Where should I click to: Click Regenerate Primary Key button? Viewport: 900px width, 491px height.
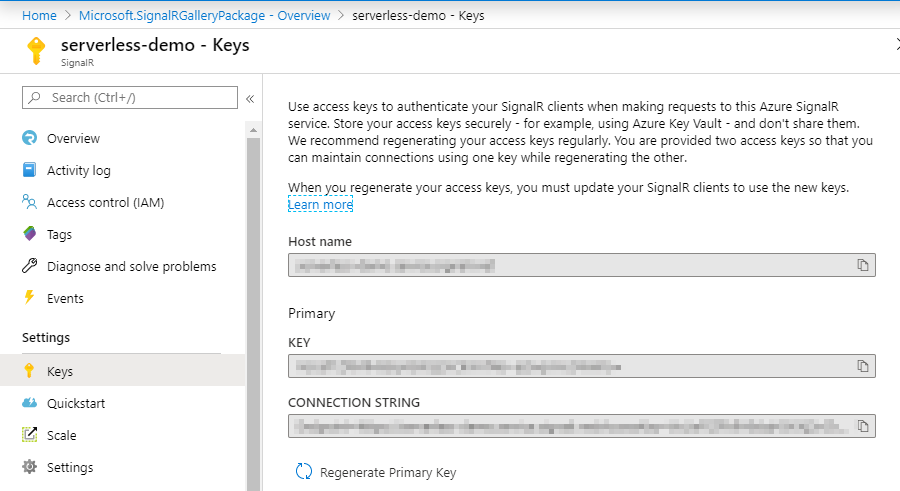(375, 472)
